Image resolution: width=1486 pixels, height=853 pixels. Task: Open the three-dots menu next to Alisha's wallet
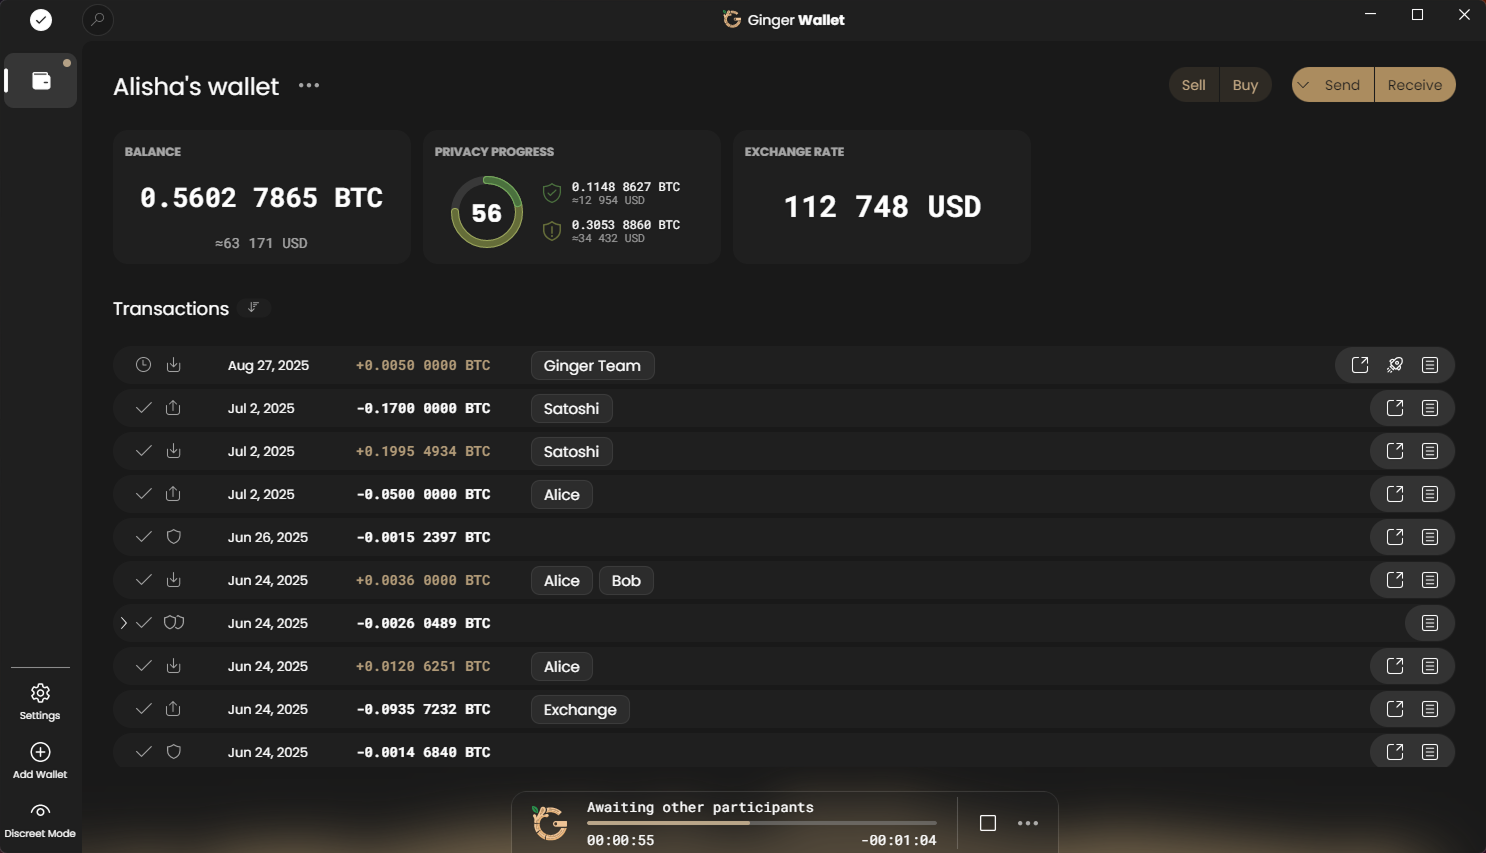pyautogui.click(x=309, y=86)
